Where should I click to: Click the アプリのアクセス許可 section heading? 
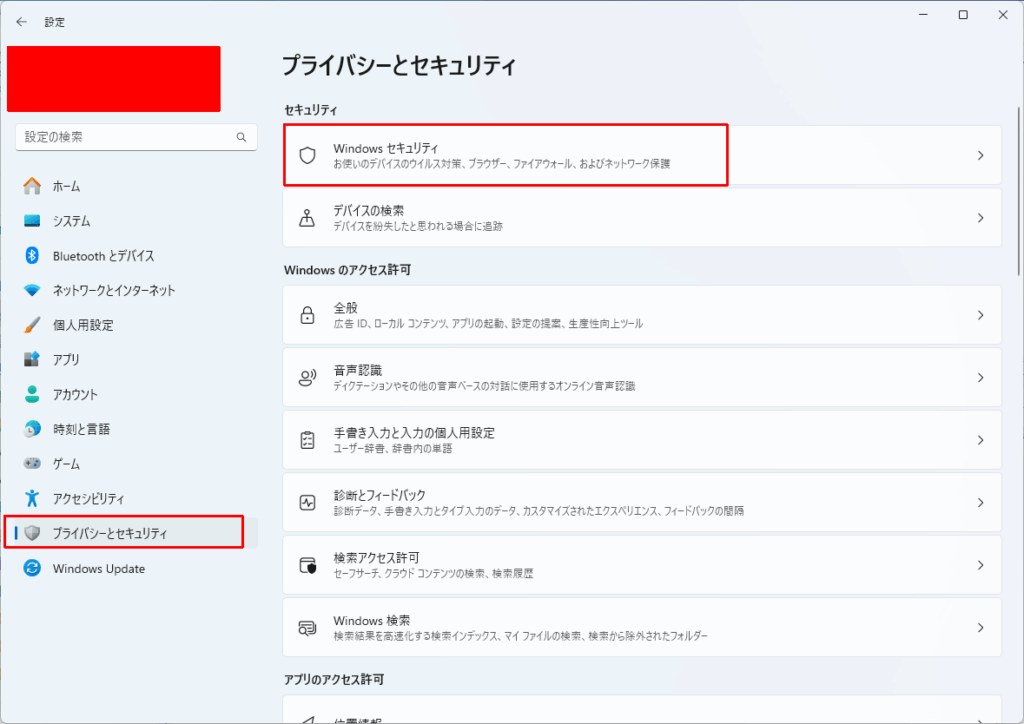[x=334, y=680]
